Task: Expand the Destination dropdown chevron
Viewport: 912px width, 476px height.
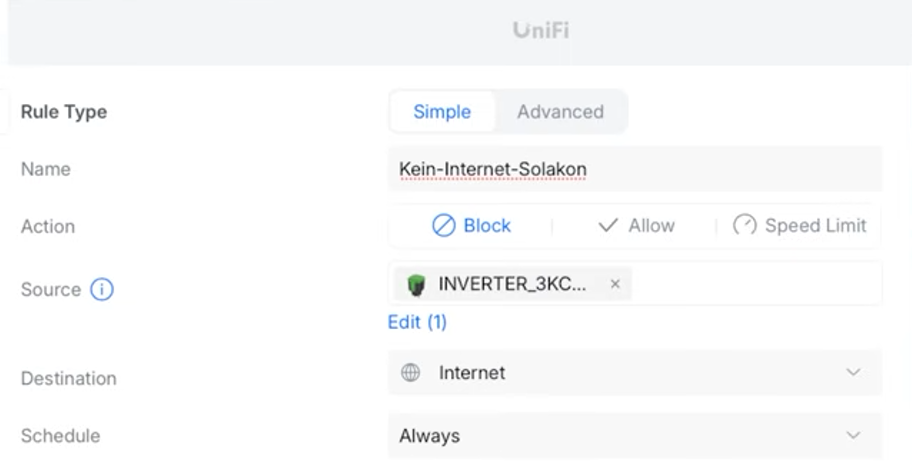Action: coord(853,373)
